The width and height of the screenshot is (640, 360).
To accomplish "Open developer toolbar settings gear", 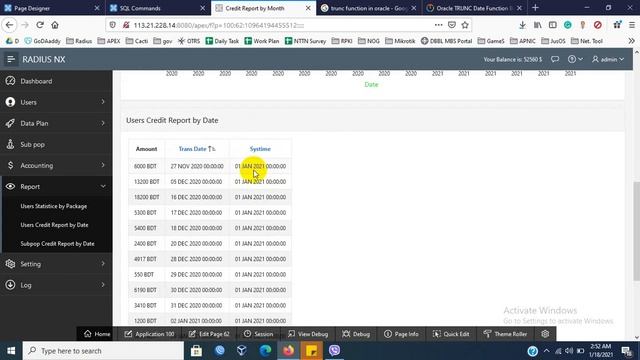I will [x=545, y=334].
